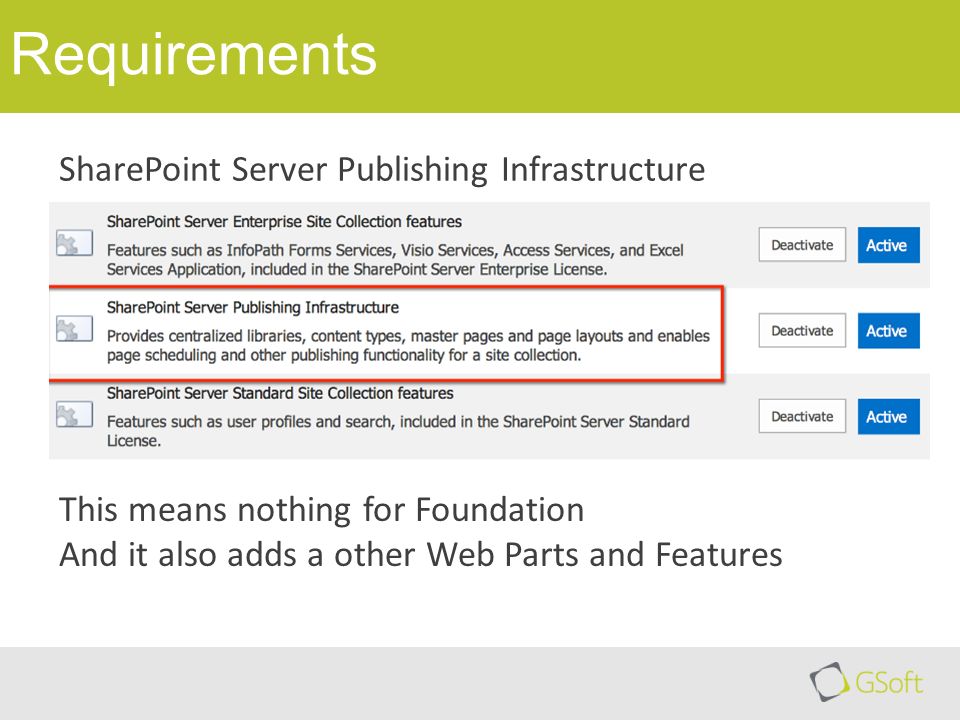Click 'And it also adds a other Web Parts' text
960x720 pixels.
(317, 555)
